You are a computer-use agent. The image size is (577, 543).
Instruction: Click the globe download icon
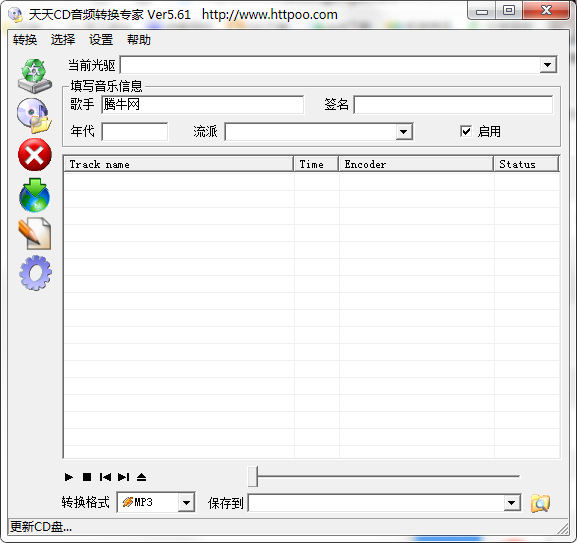[x=35, y=195]
